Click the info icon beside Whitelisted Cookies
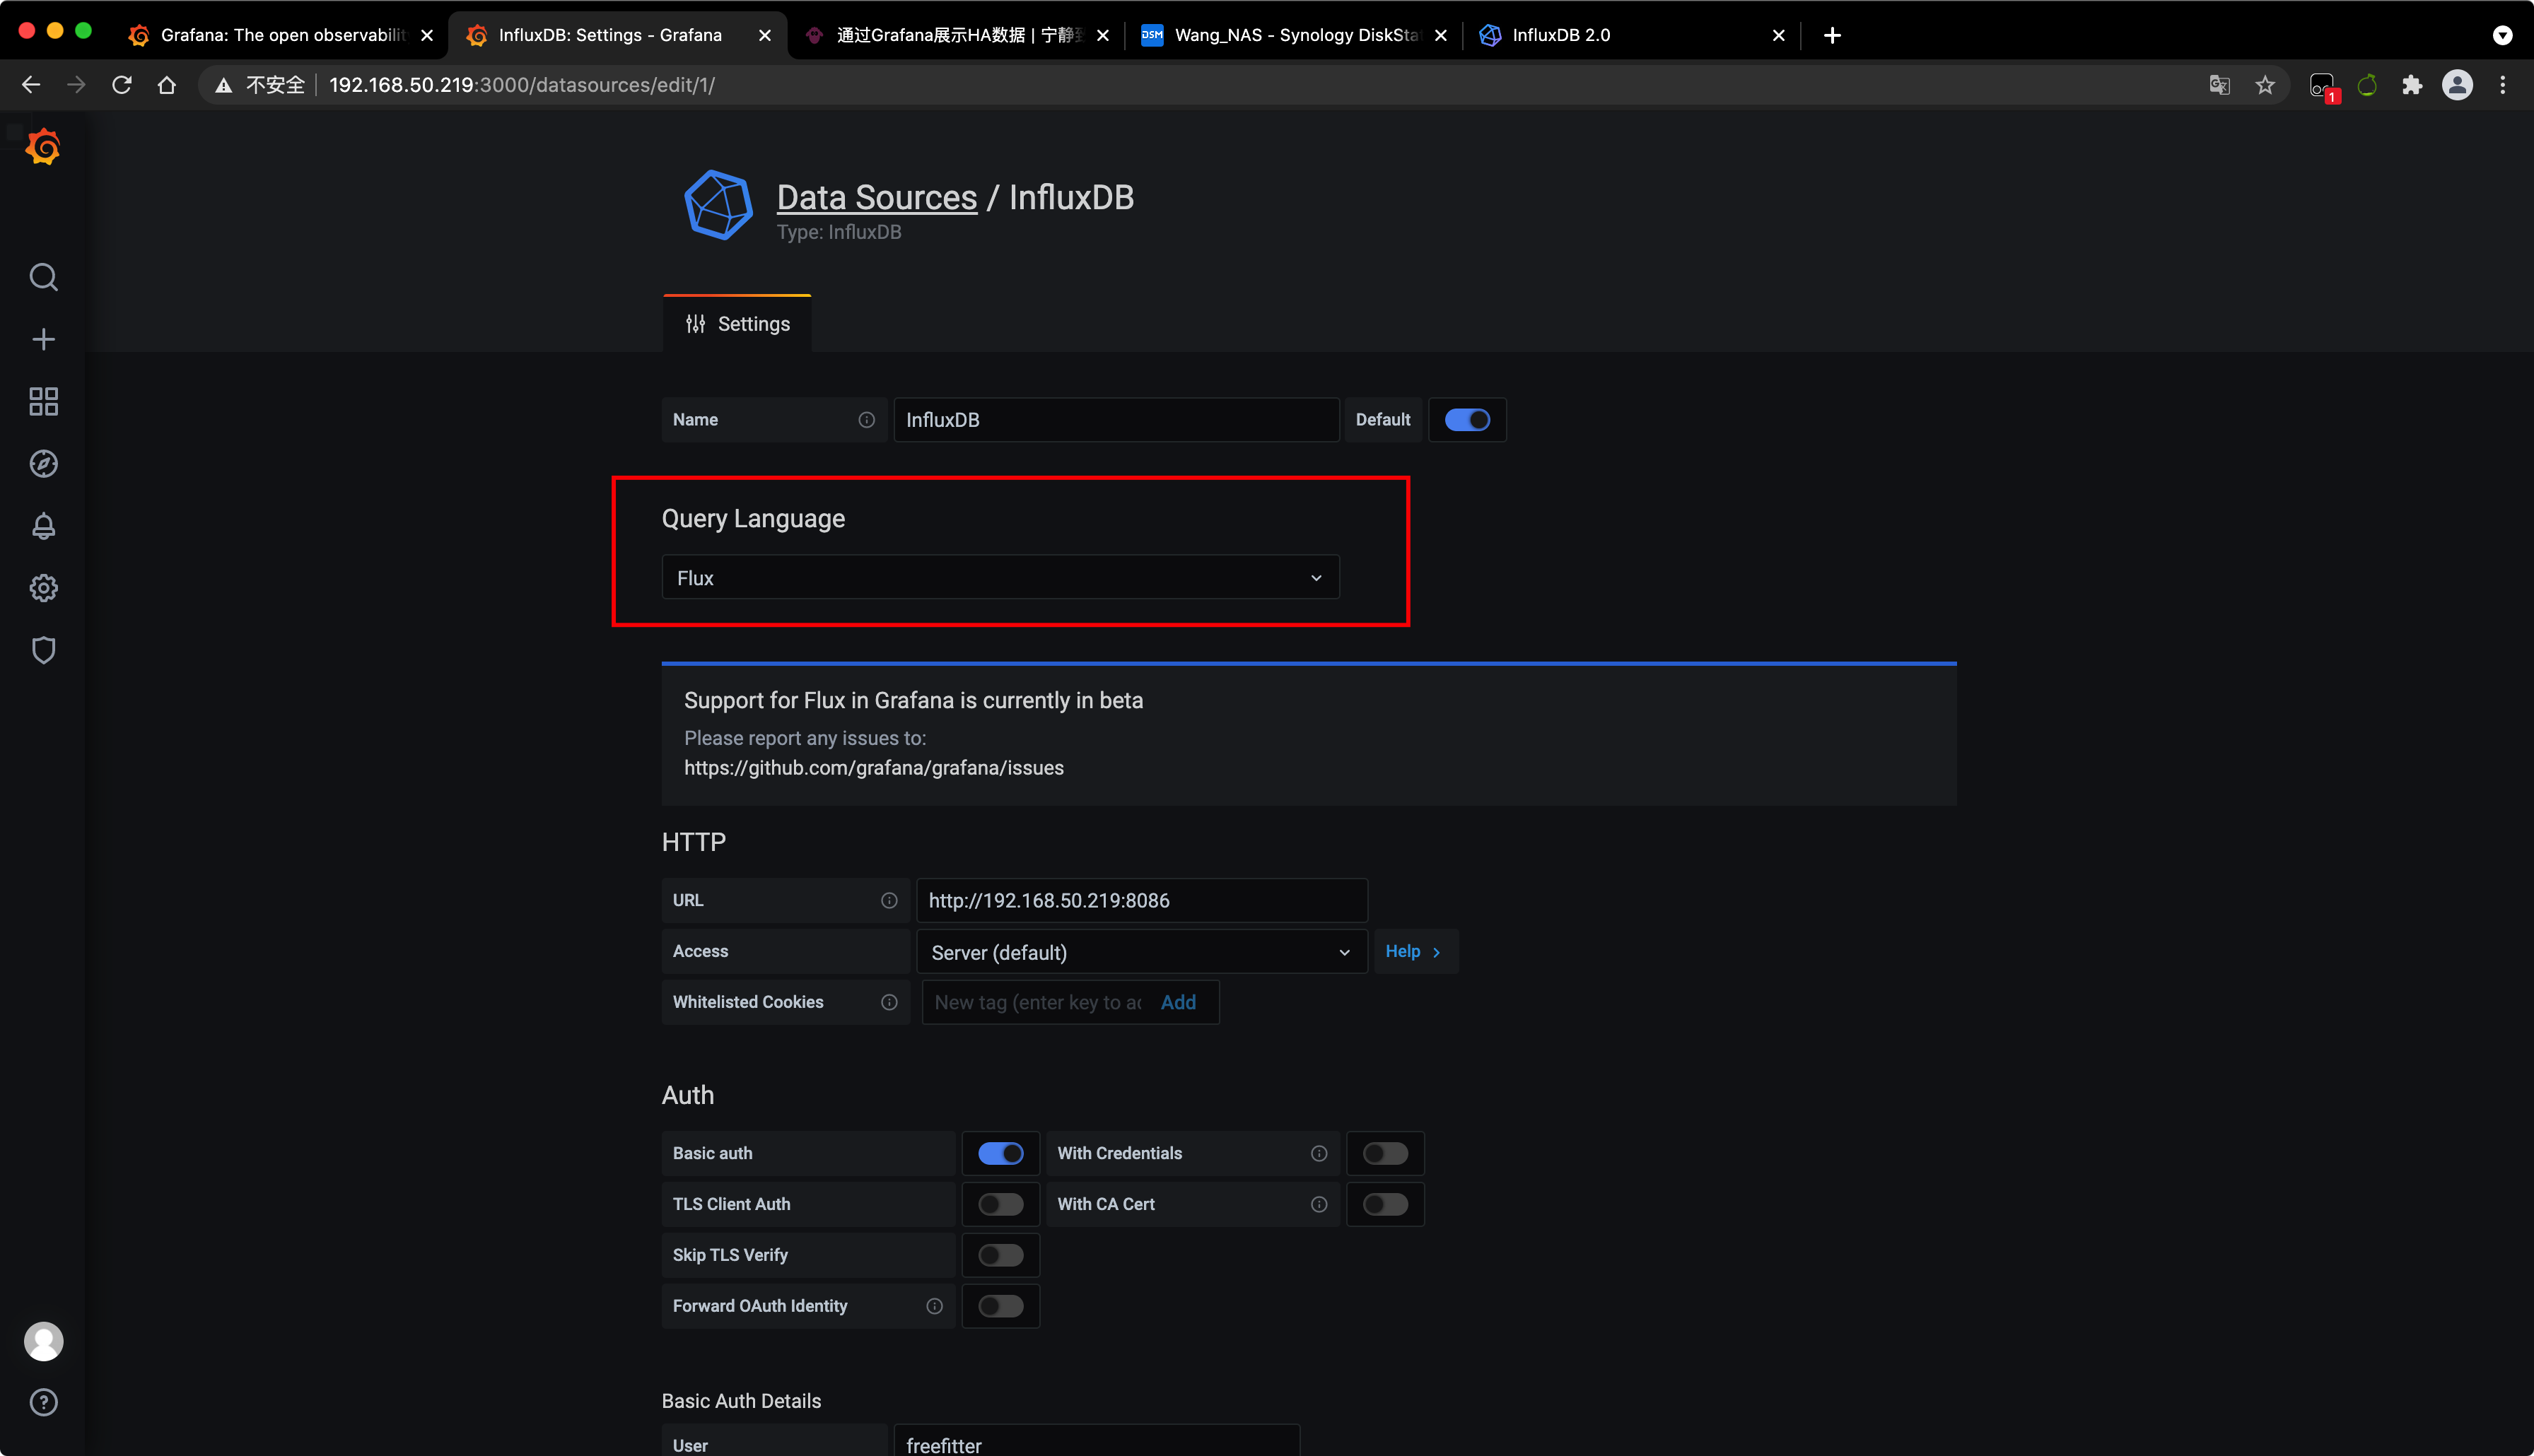The height and width of the screenshot is (1456, 2534). (889, 1002)
